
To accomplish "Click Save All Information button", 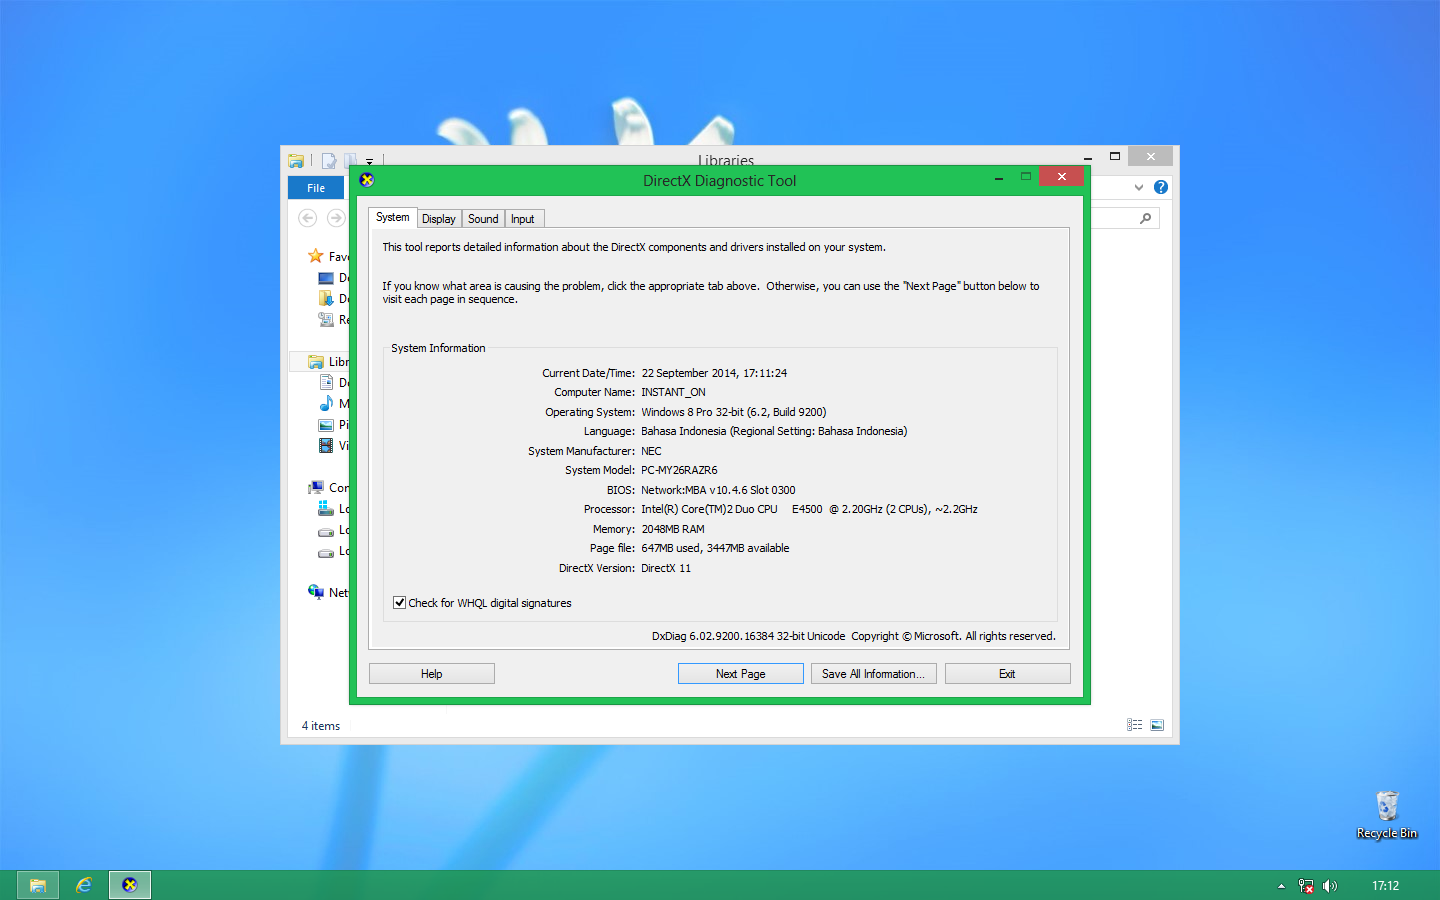I will tap(874, 674).
